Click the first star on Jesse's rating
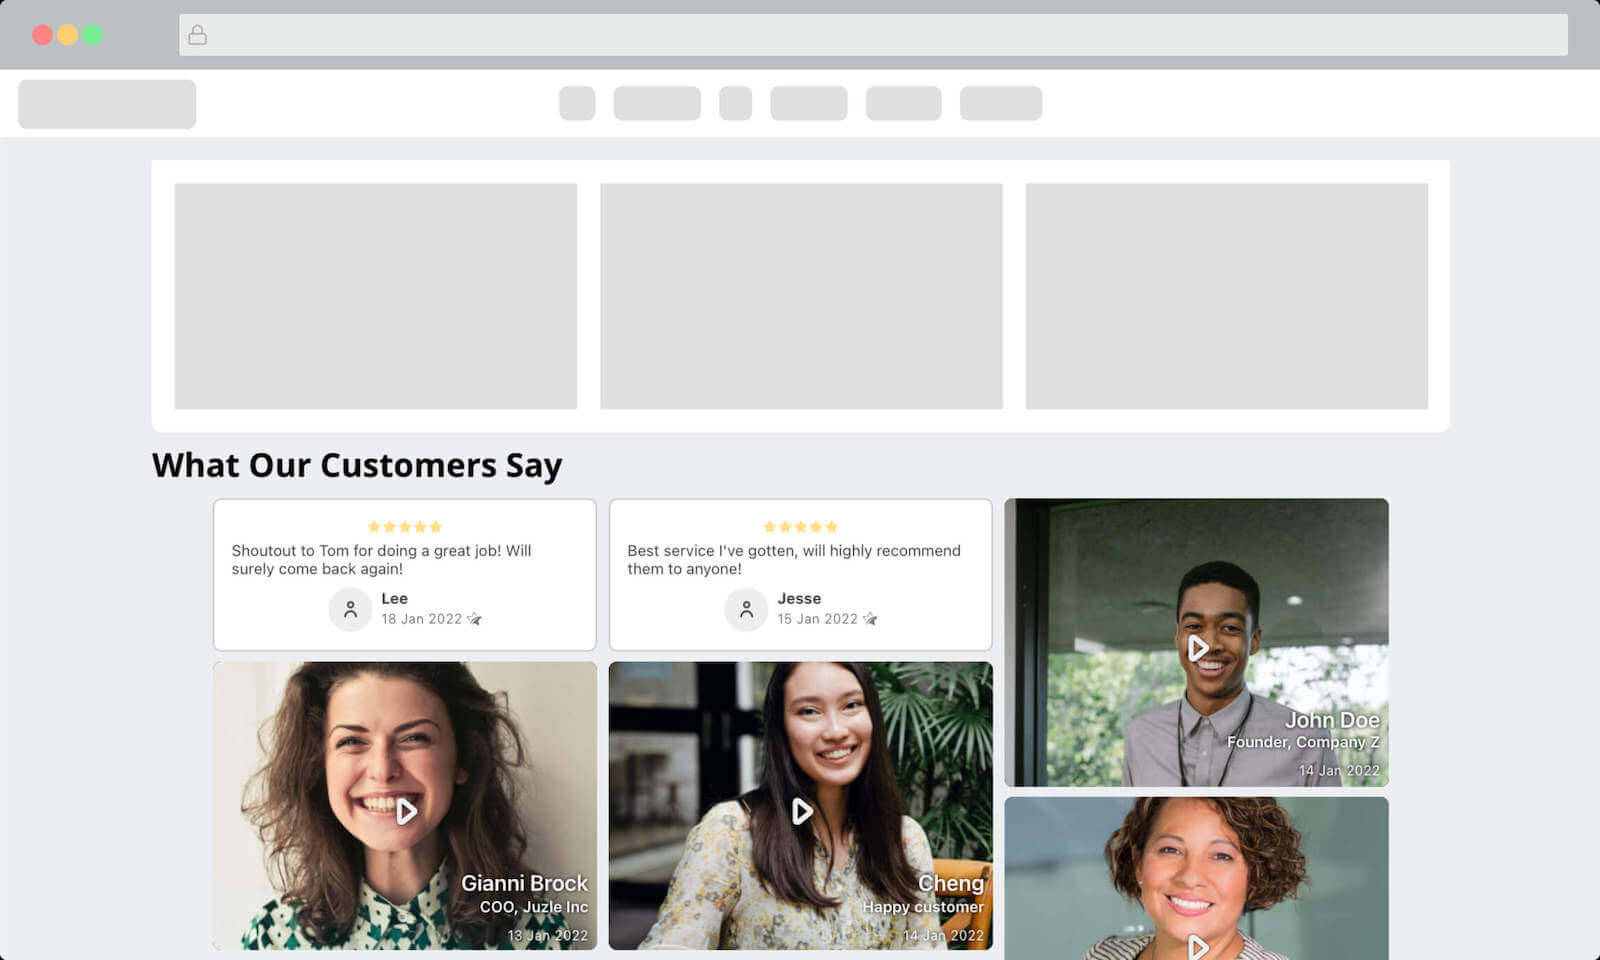 pyautogui.click(x=769, y=526)
